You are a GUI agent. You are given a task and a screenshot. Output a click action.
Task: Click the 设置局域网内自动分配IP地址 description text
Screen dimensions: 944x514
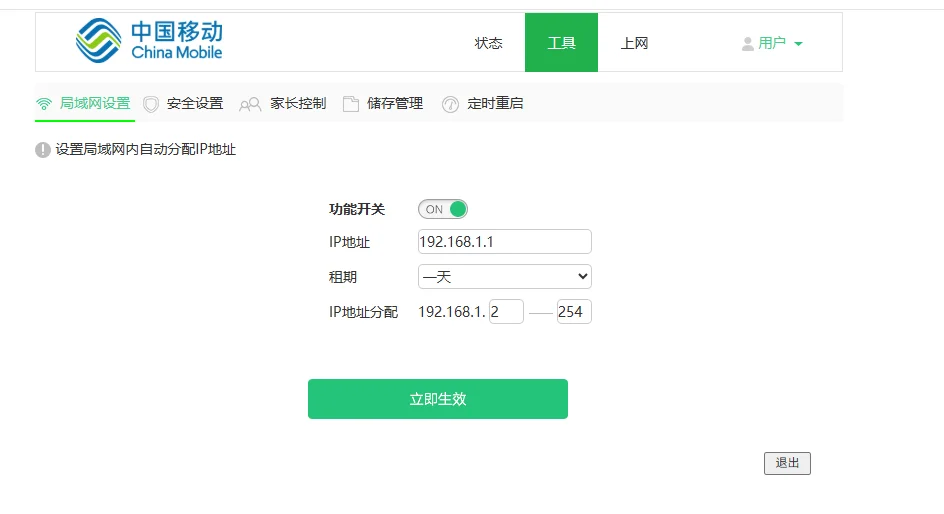(x=146, y=149)
